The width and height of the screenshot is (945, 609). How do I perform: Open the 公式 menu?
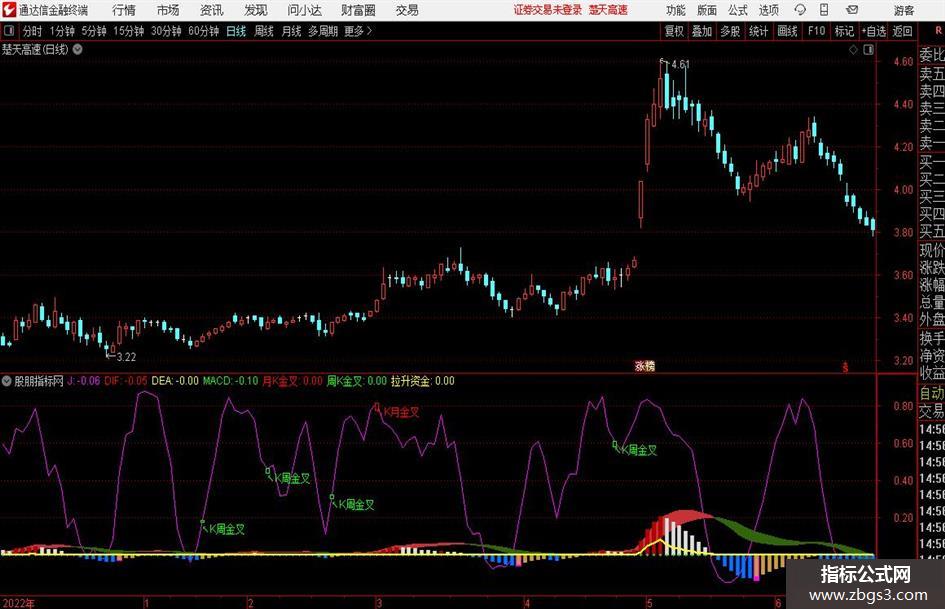[737, 10]
